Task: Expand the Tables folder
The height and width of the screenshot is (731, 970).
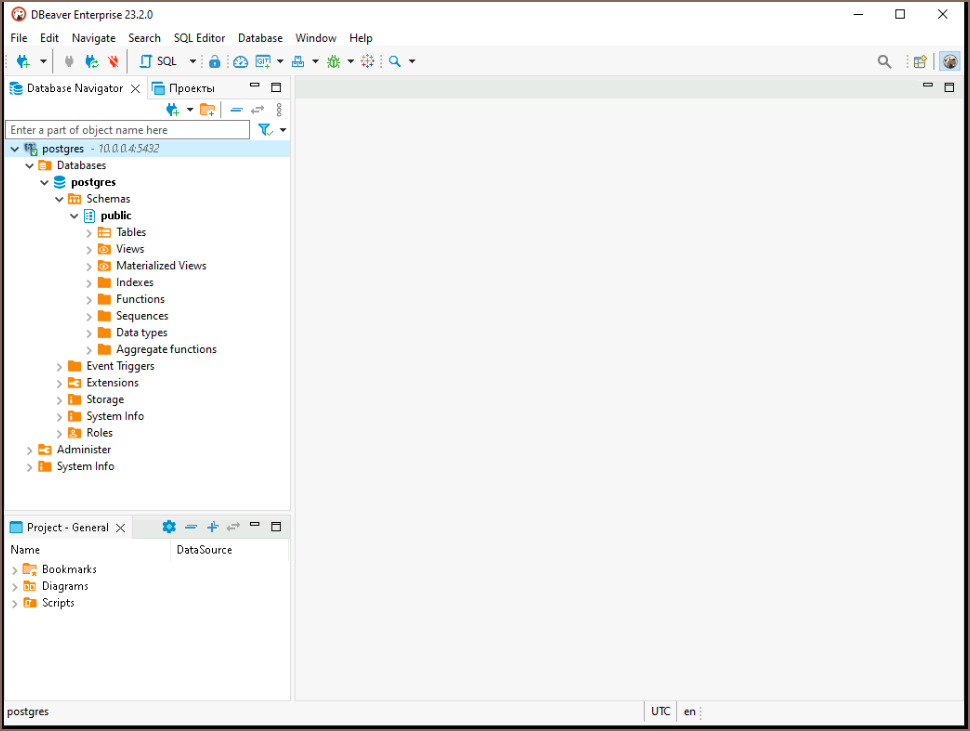Action: coord(89,232)
